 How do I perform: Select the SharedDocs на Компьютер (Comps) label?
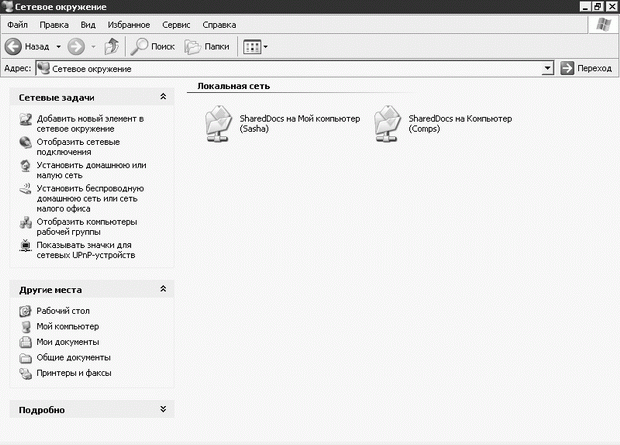(460, 124)
